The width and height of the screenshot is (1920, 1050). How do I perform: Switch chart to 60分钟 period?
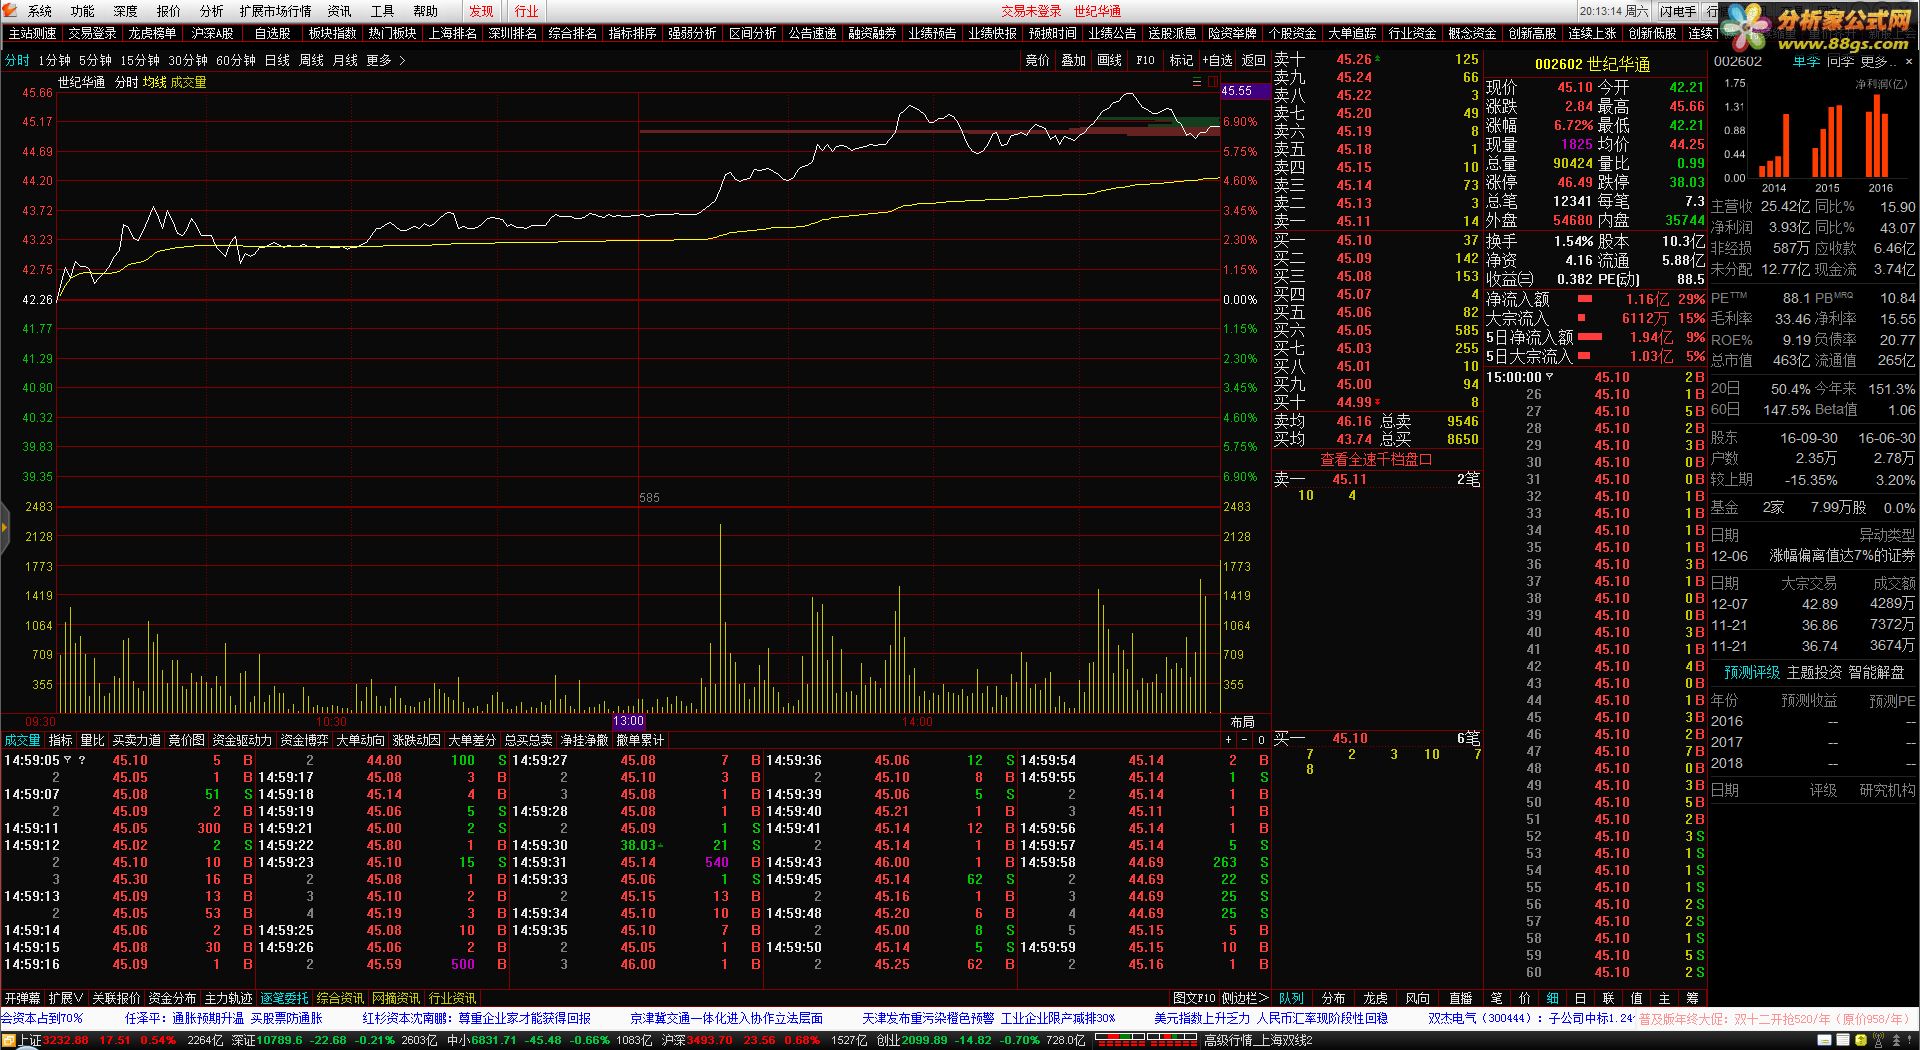236,60
